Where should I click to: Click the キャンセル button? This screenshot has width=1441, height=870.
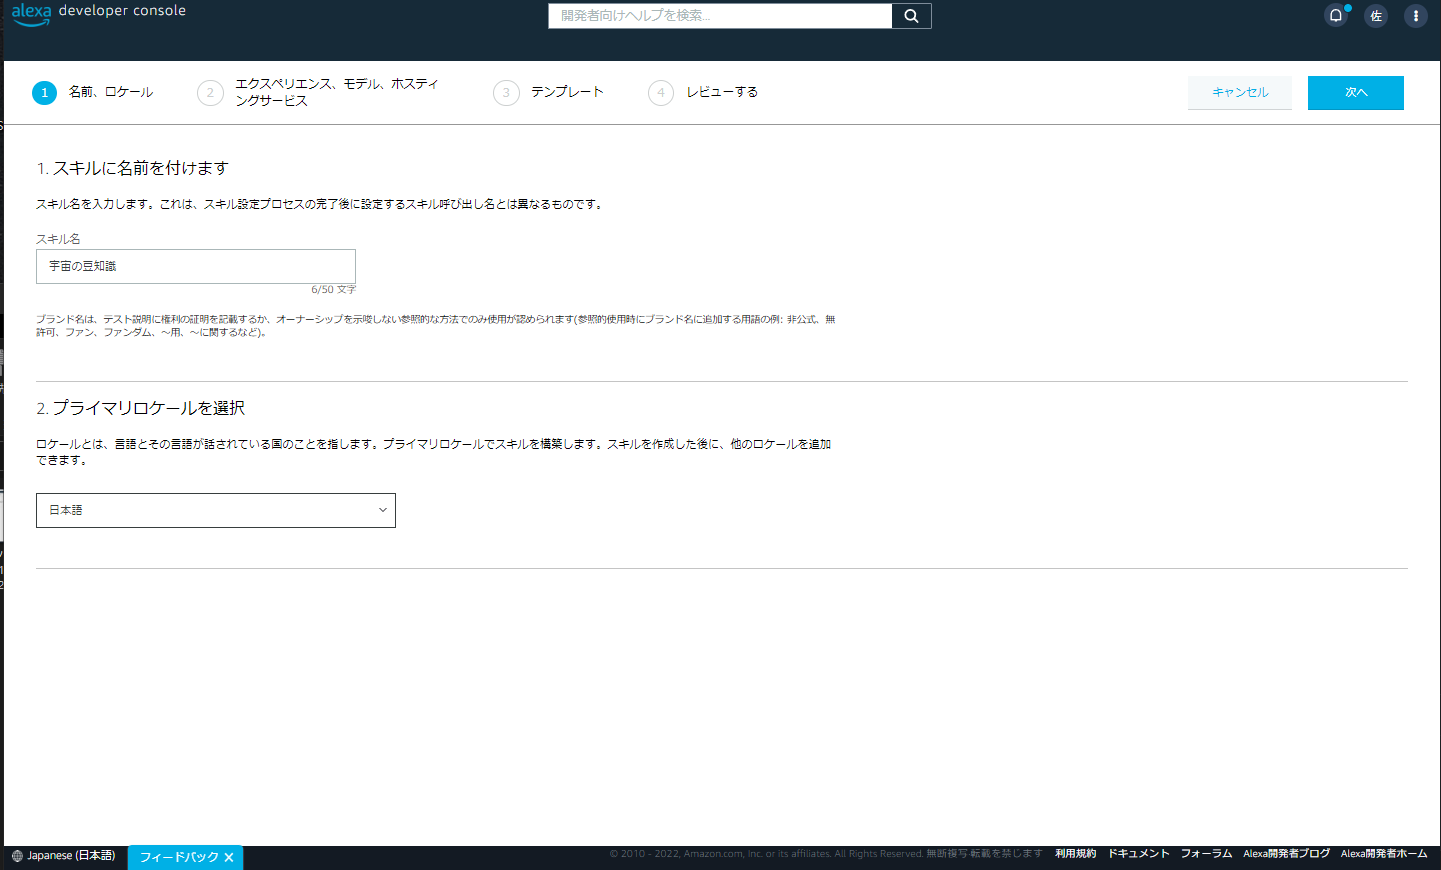point(1239,92)
